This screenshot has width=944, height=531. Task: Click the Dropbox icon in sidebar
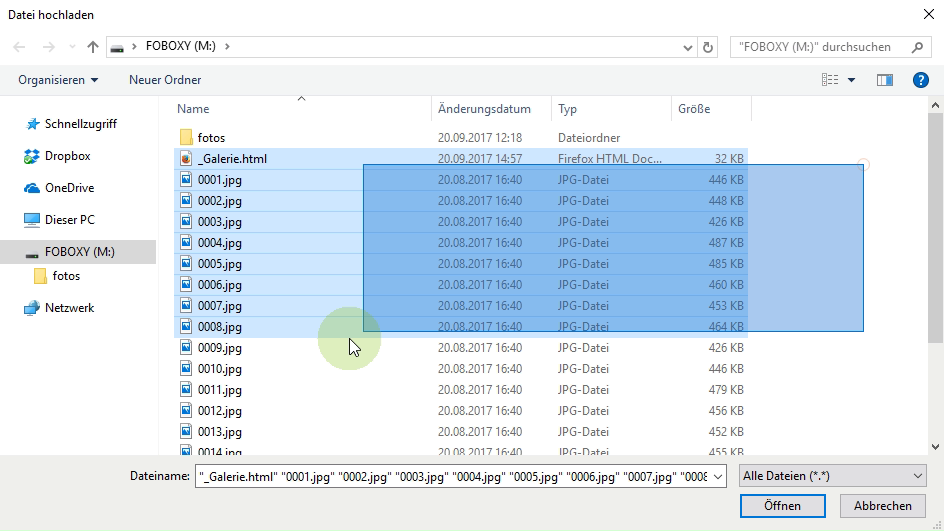click(32, 156)
